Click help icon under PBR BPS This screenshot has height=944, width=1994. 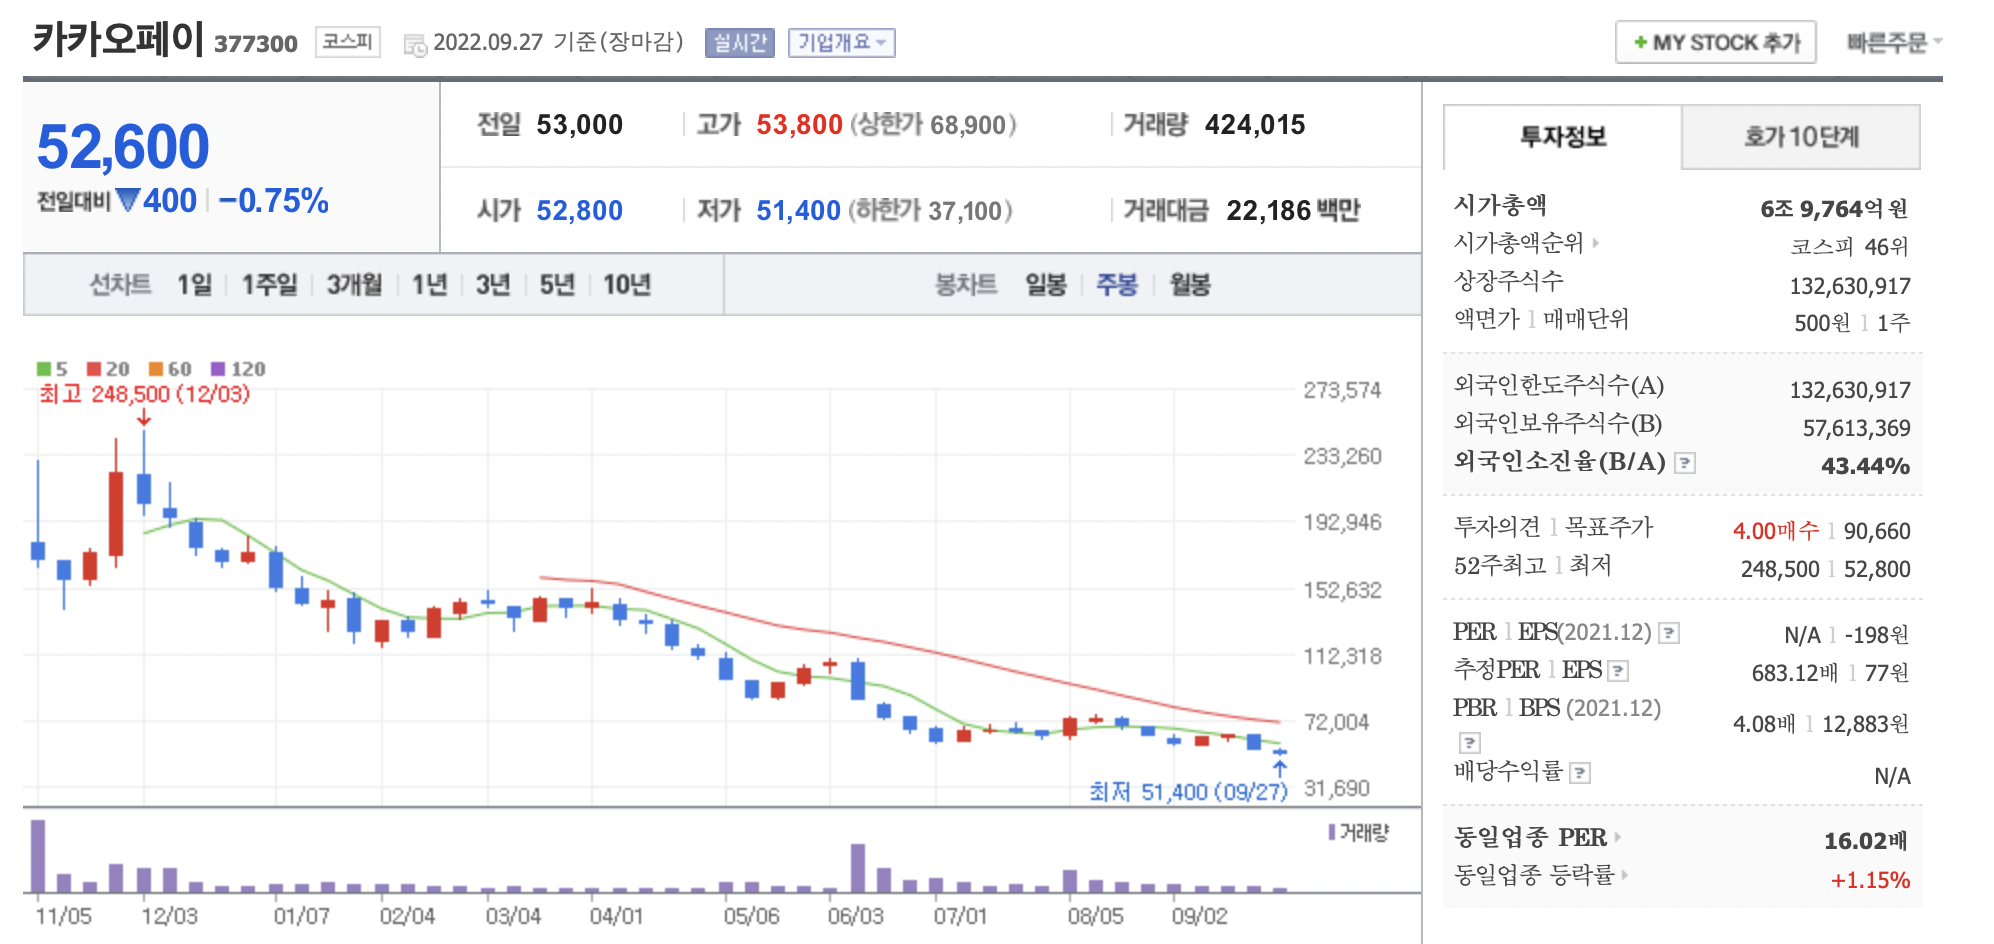point(1469,743)
